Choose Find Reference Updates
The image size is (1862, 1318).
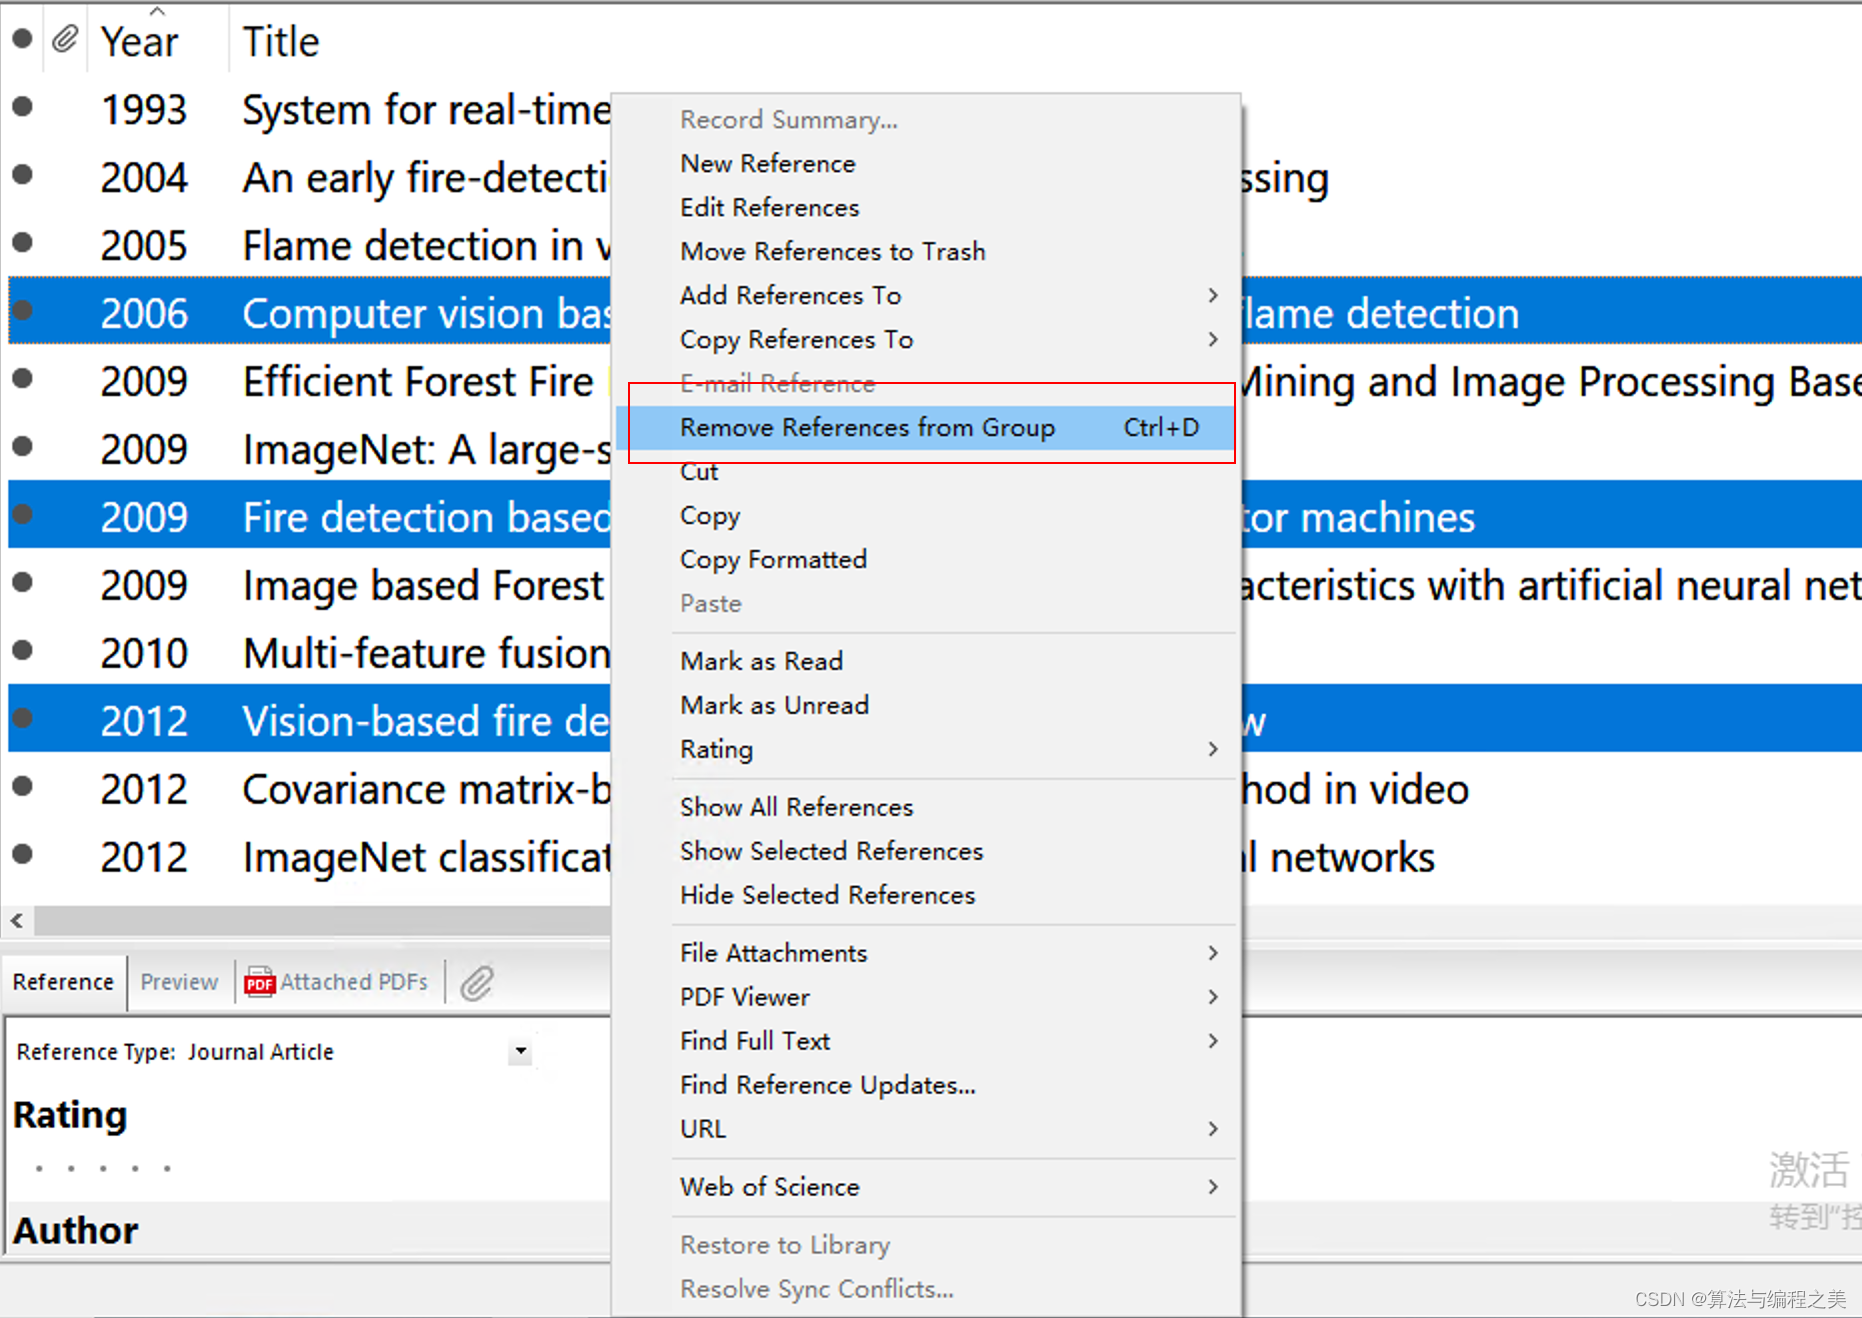coord(926,1085)
